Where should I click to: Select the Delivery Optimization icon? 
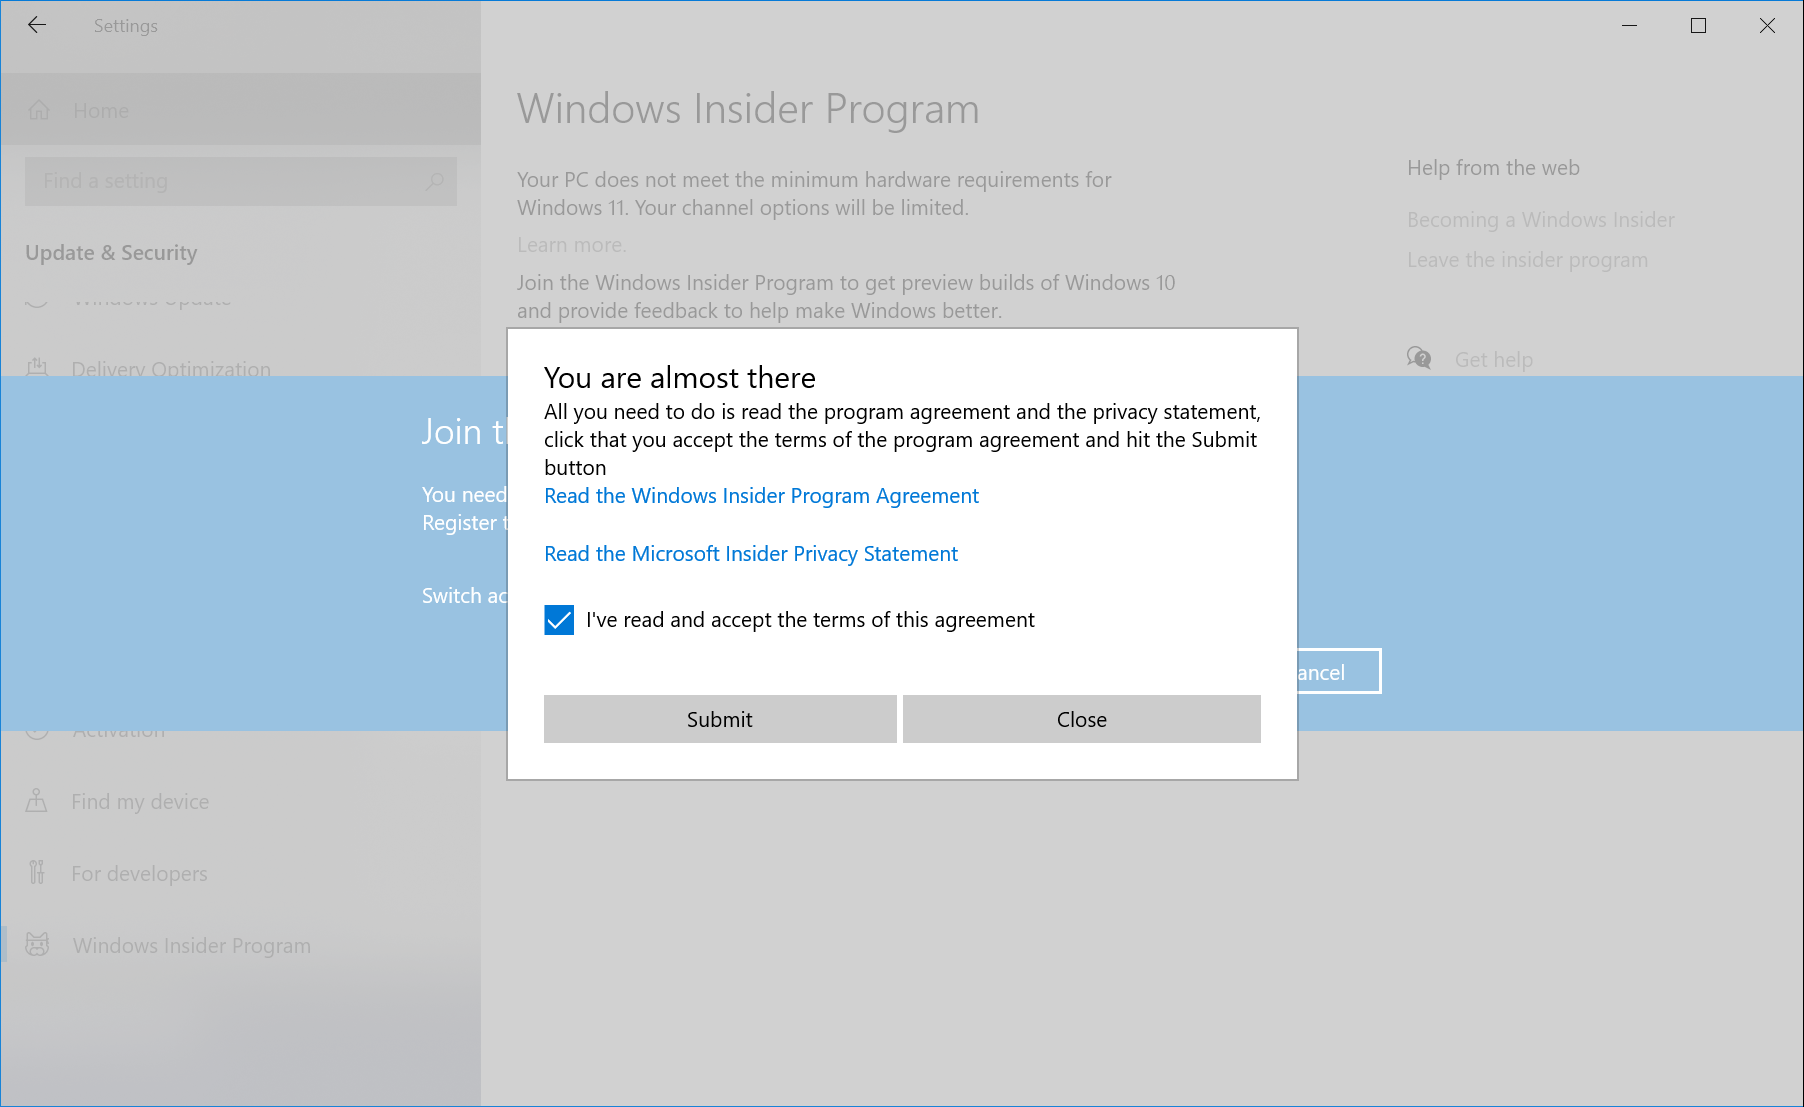click(x=37, y=368)
